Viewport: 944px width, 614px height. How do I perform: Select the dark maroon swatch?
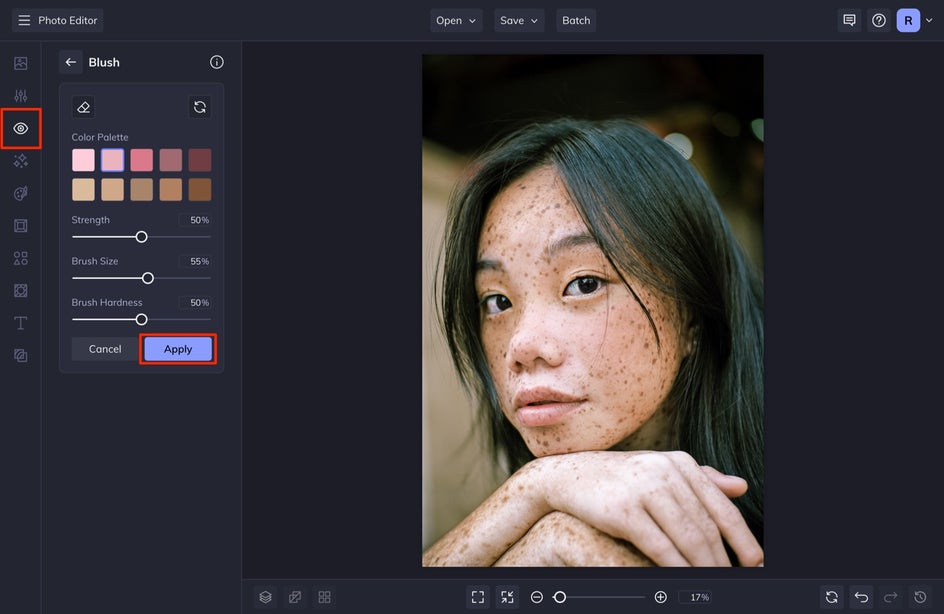click(200, 160)
